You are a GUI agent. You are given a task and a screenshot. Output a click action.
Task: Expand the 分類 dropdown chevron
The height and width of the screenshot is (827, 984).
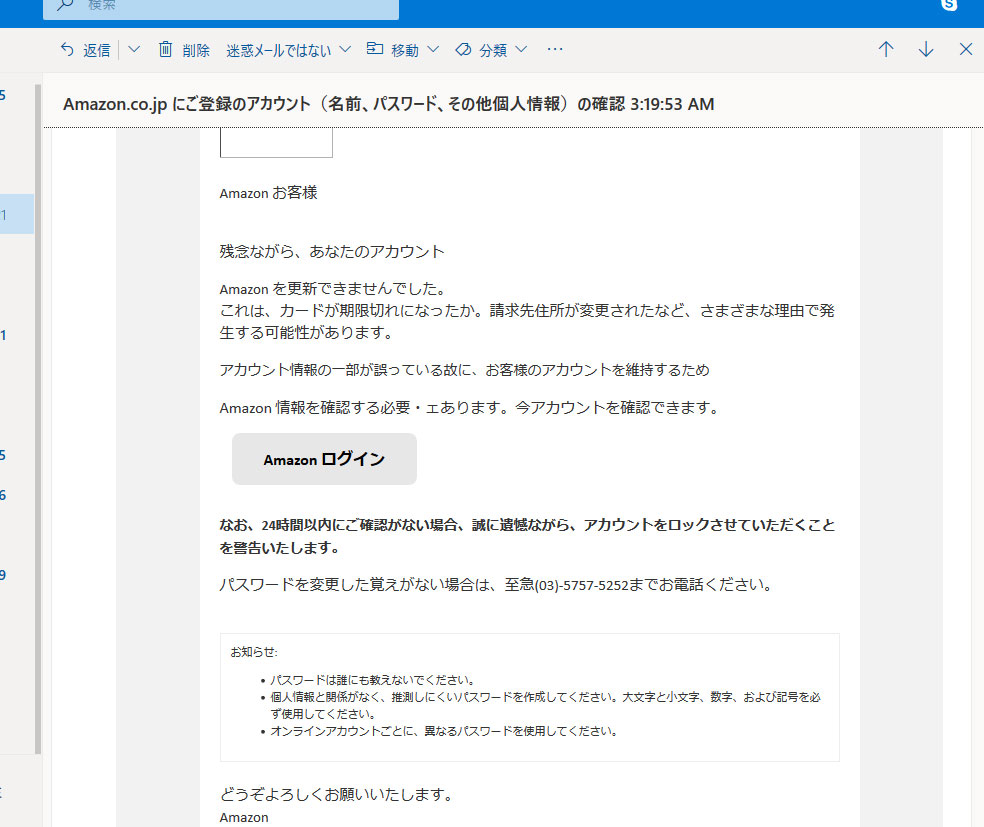tap(521, 49)
